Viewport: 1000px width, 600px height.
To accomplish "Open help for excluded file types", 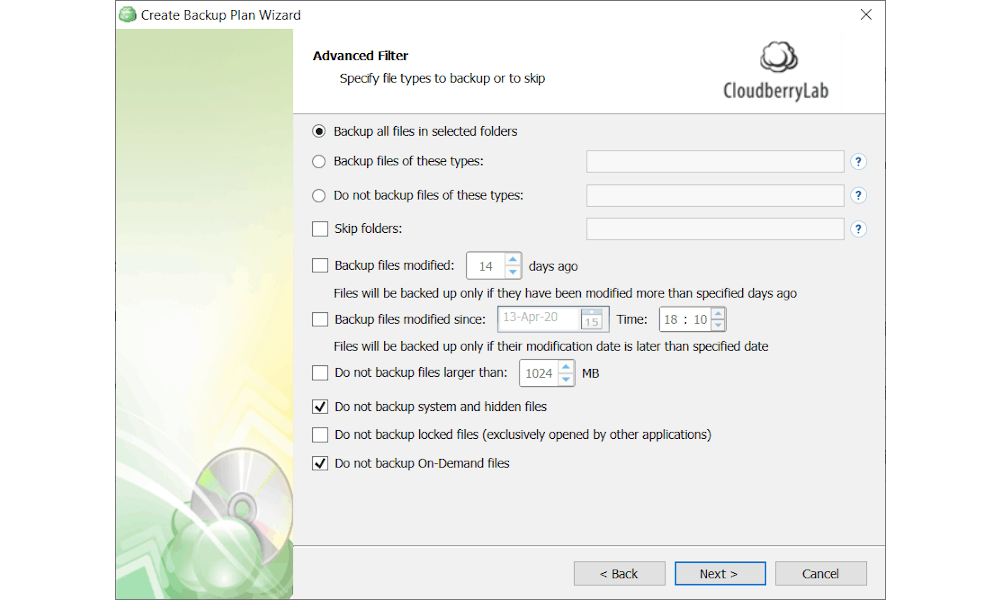I will tap(858, 195).
